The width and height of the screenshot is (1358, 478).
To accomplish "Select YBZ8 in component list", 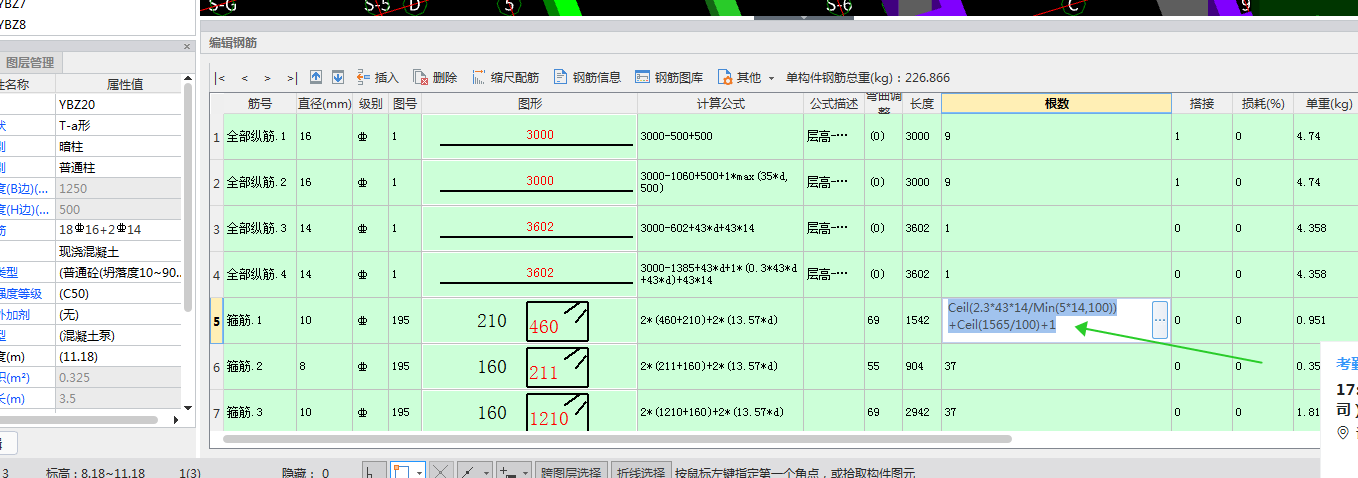I will pos(13,25).
